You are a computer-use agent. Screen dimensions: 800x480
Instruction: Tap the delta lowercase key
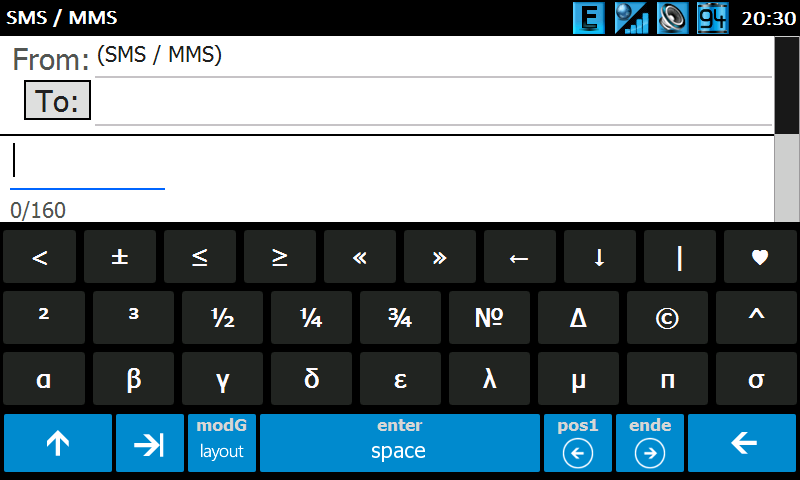[311, 378]
